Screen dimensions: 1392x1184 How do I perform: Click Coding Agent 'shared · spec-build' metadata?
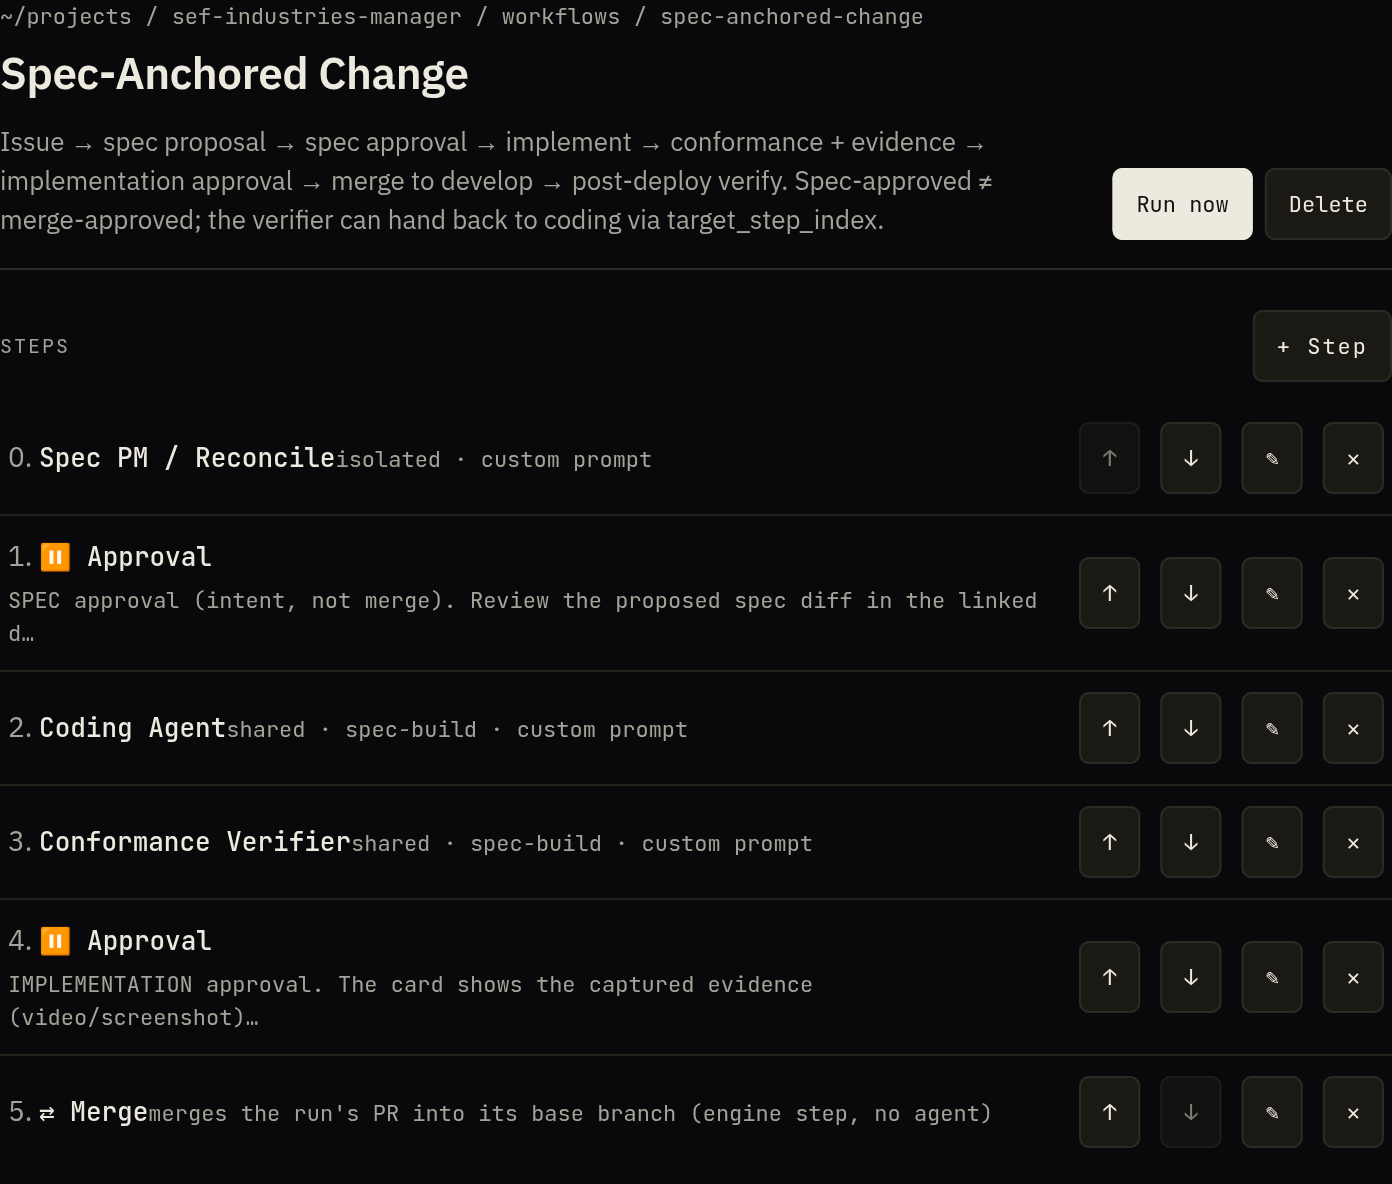coord(457,730)
